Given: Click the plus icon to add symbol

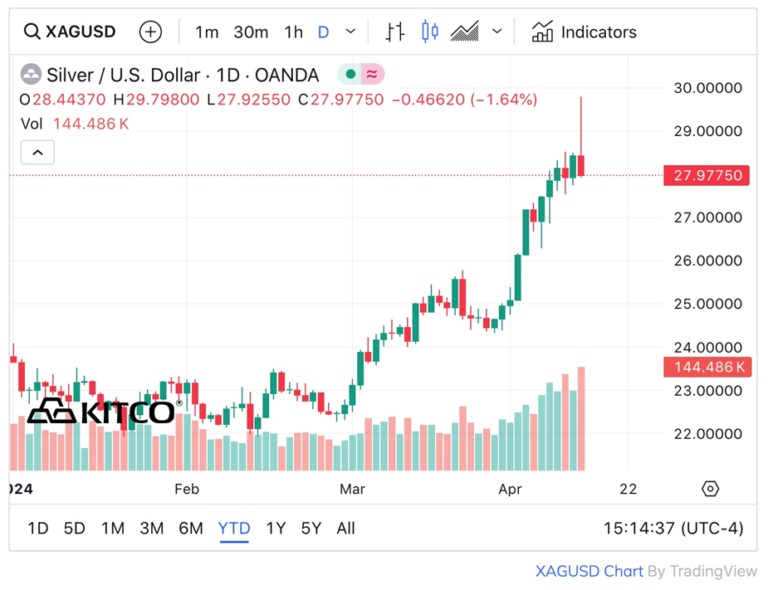Looking at the screenshot, I should coord(150,32).
